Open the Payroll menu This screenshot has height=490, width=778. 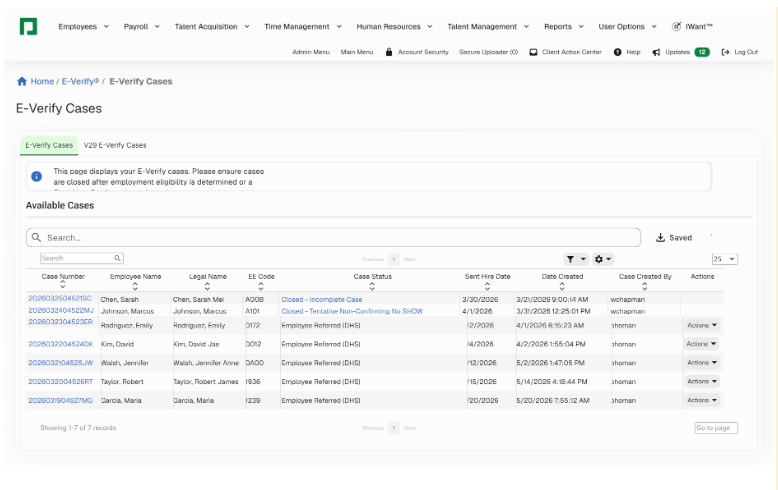pyautogui.click(x=141, y=26)
